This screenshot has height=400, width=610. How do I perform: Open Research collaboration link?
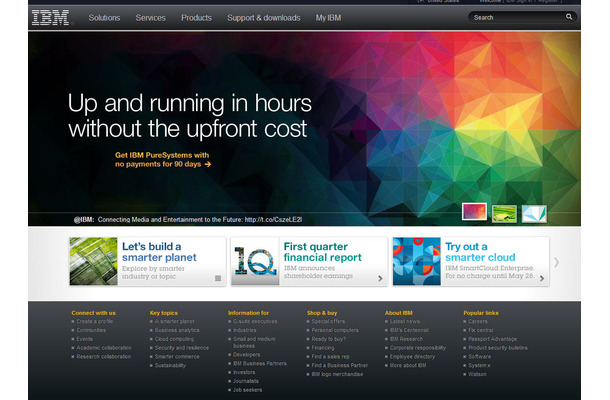click(103, 356)
